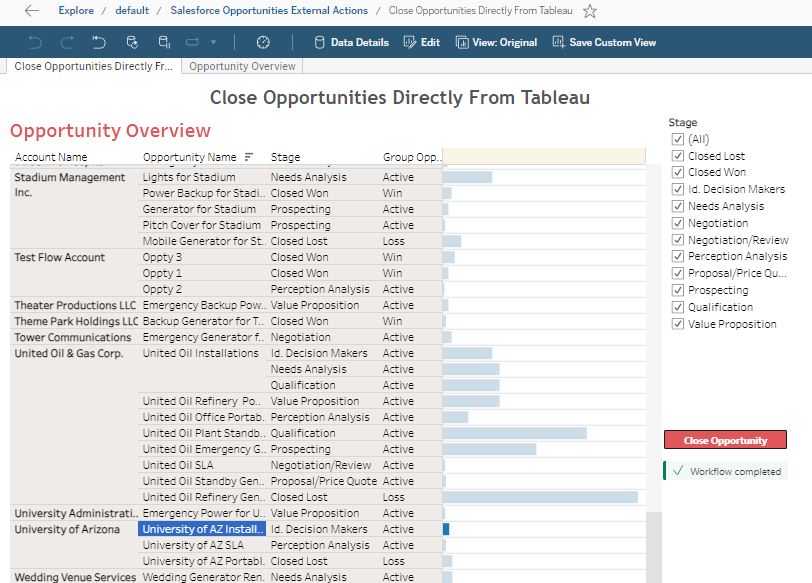812x583 pixels.
Task: Toggle Value Proposition filter checkbox
Action: coord(677,324)
